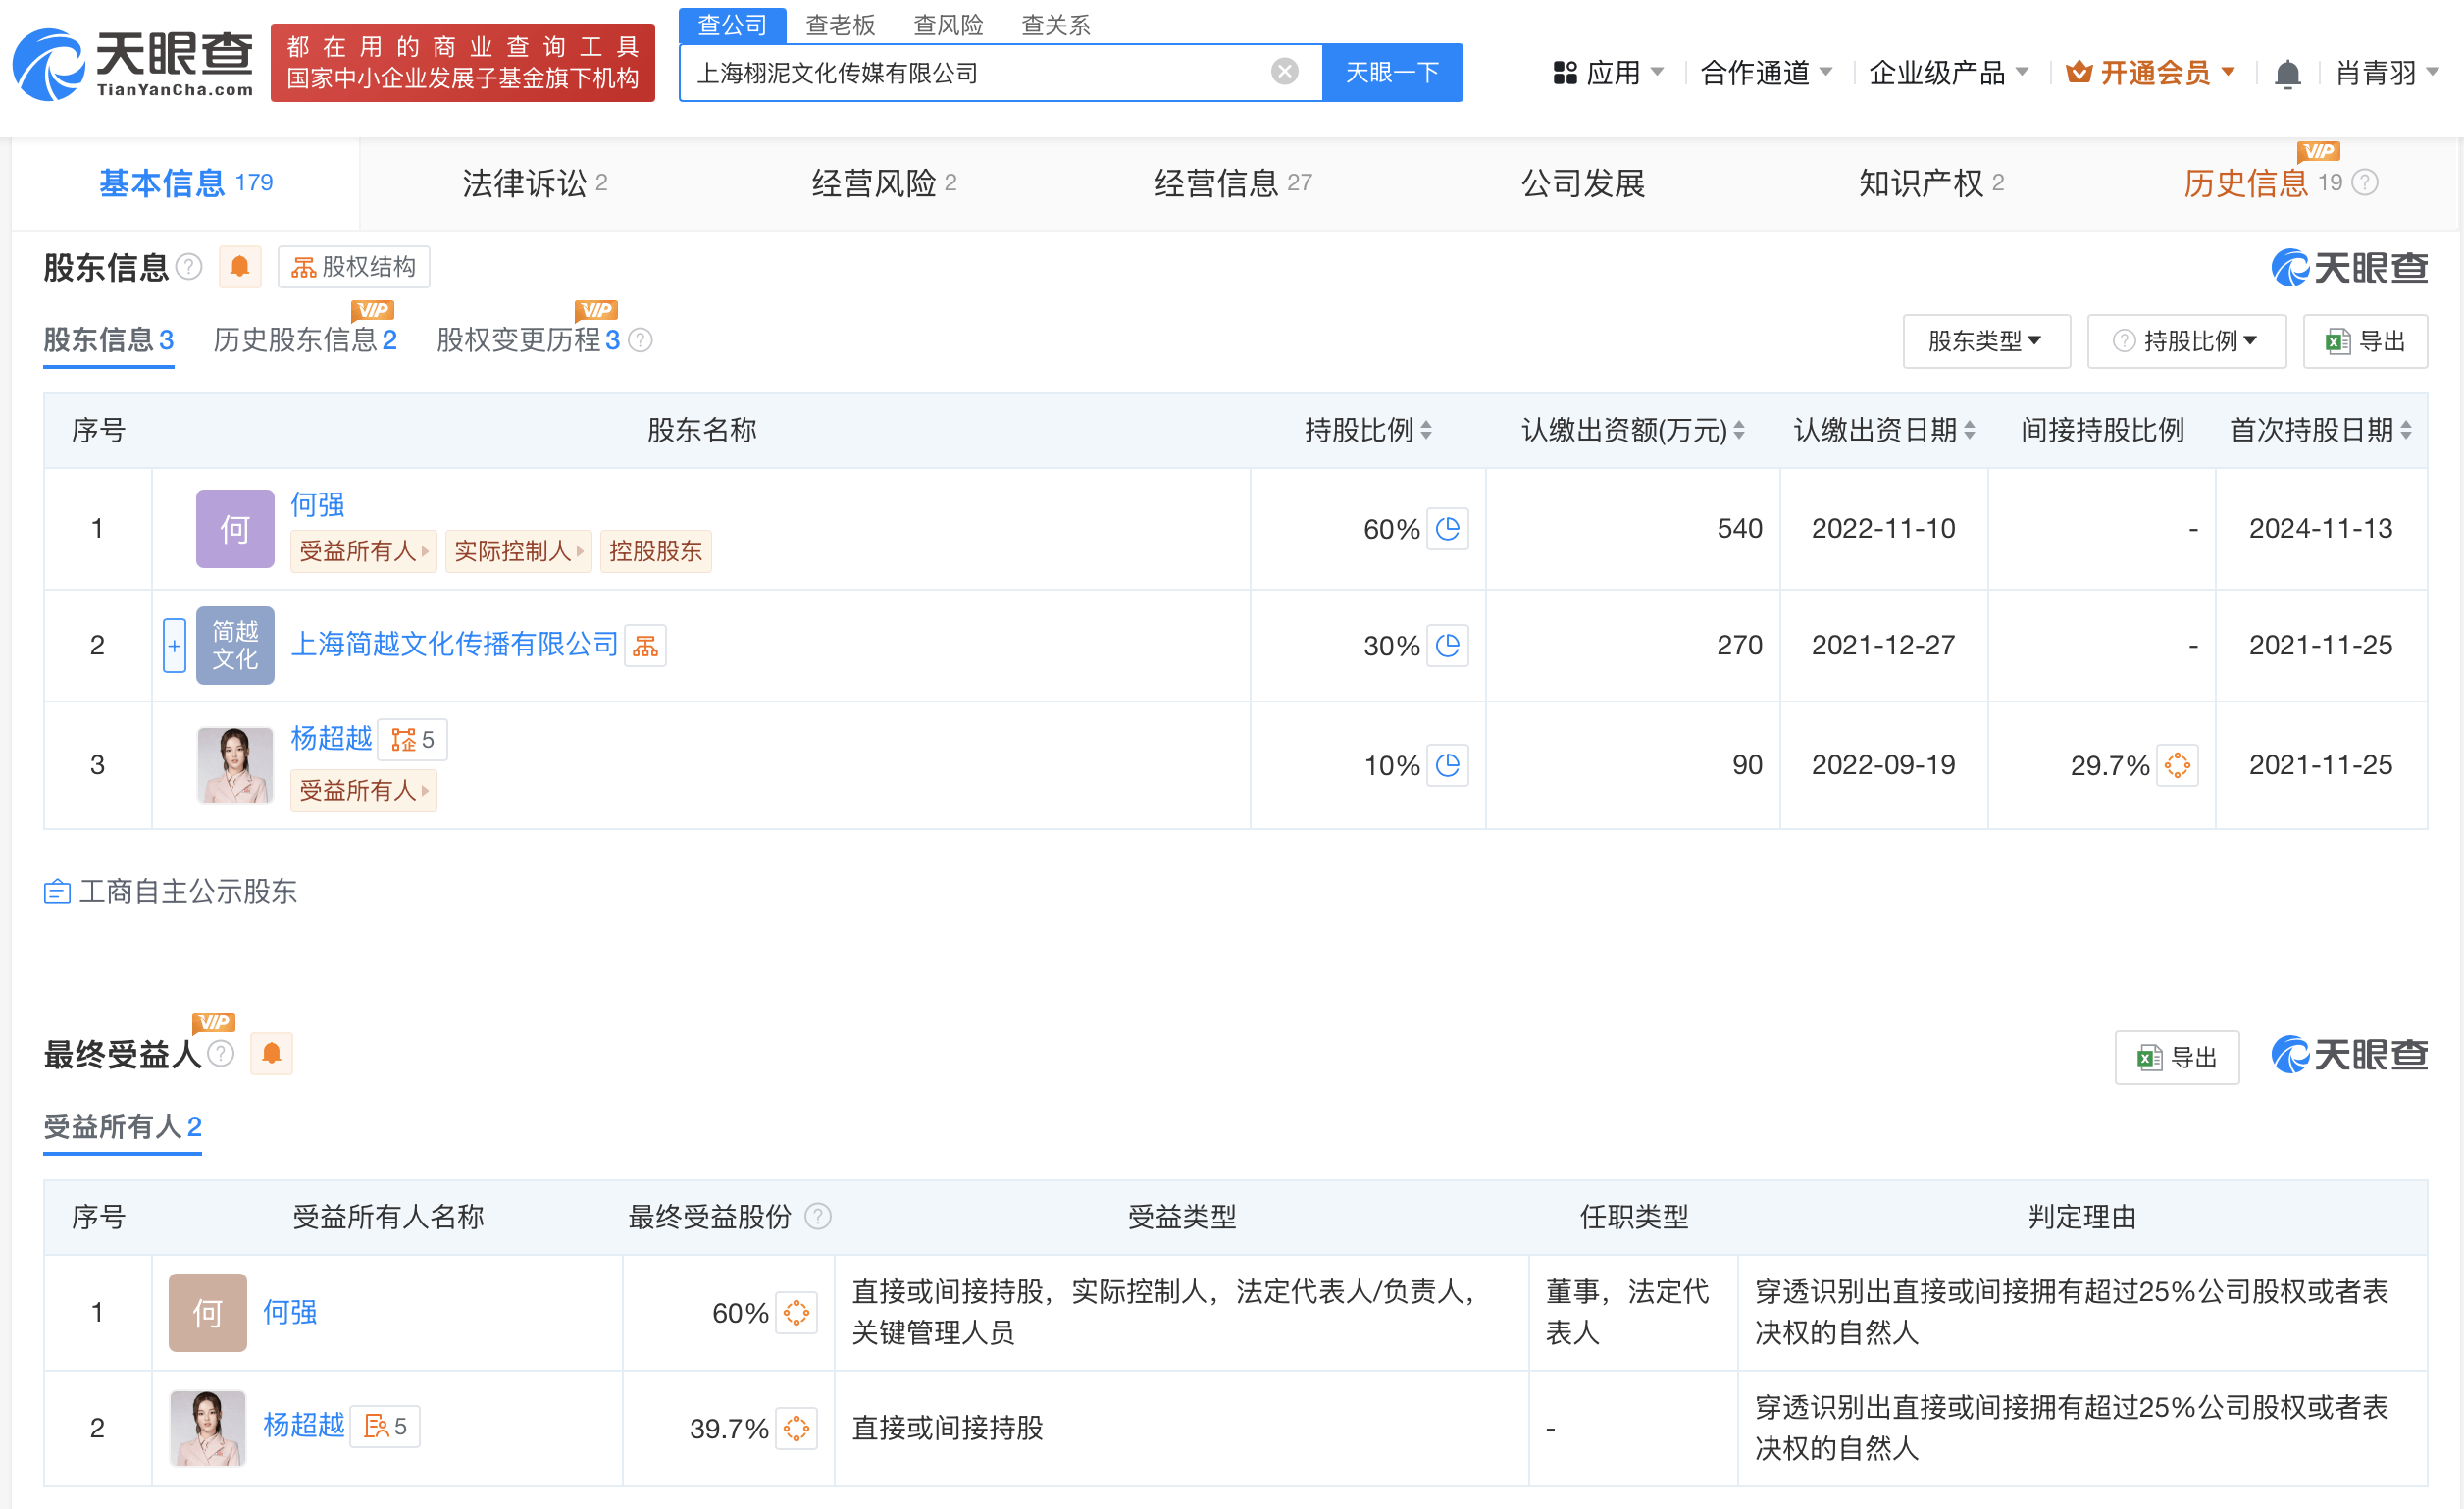Open the 股权结构 button
2464x1509 pixels.
click(354, 267)
